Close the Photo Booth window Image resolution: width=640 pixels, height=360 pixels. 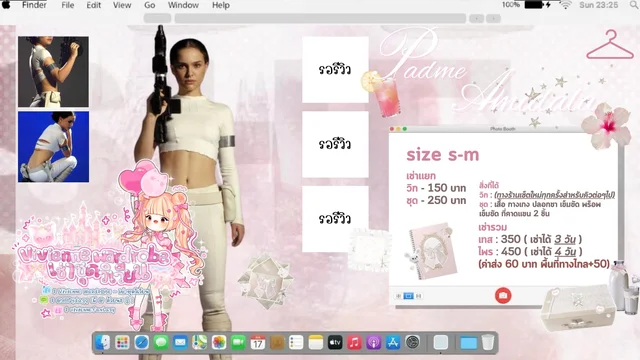click(392, 129)
